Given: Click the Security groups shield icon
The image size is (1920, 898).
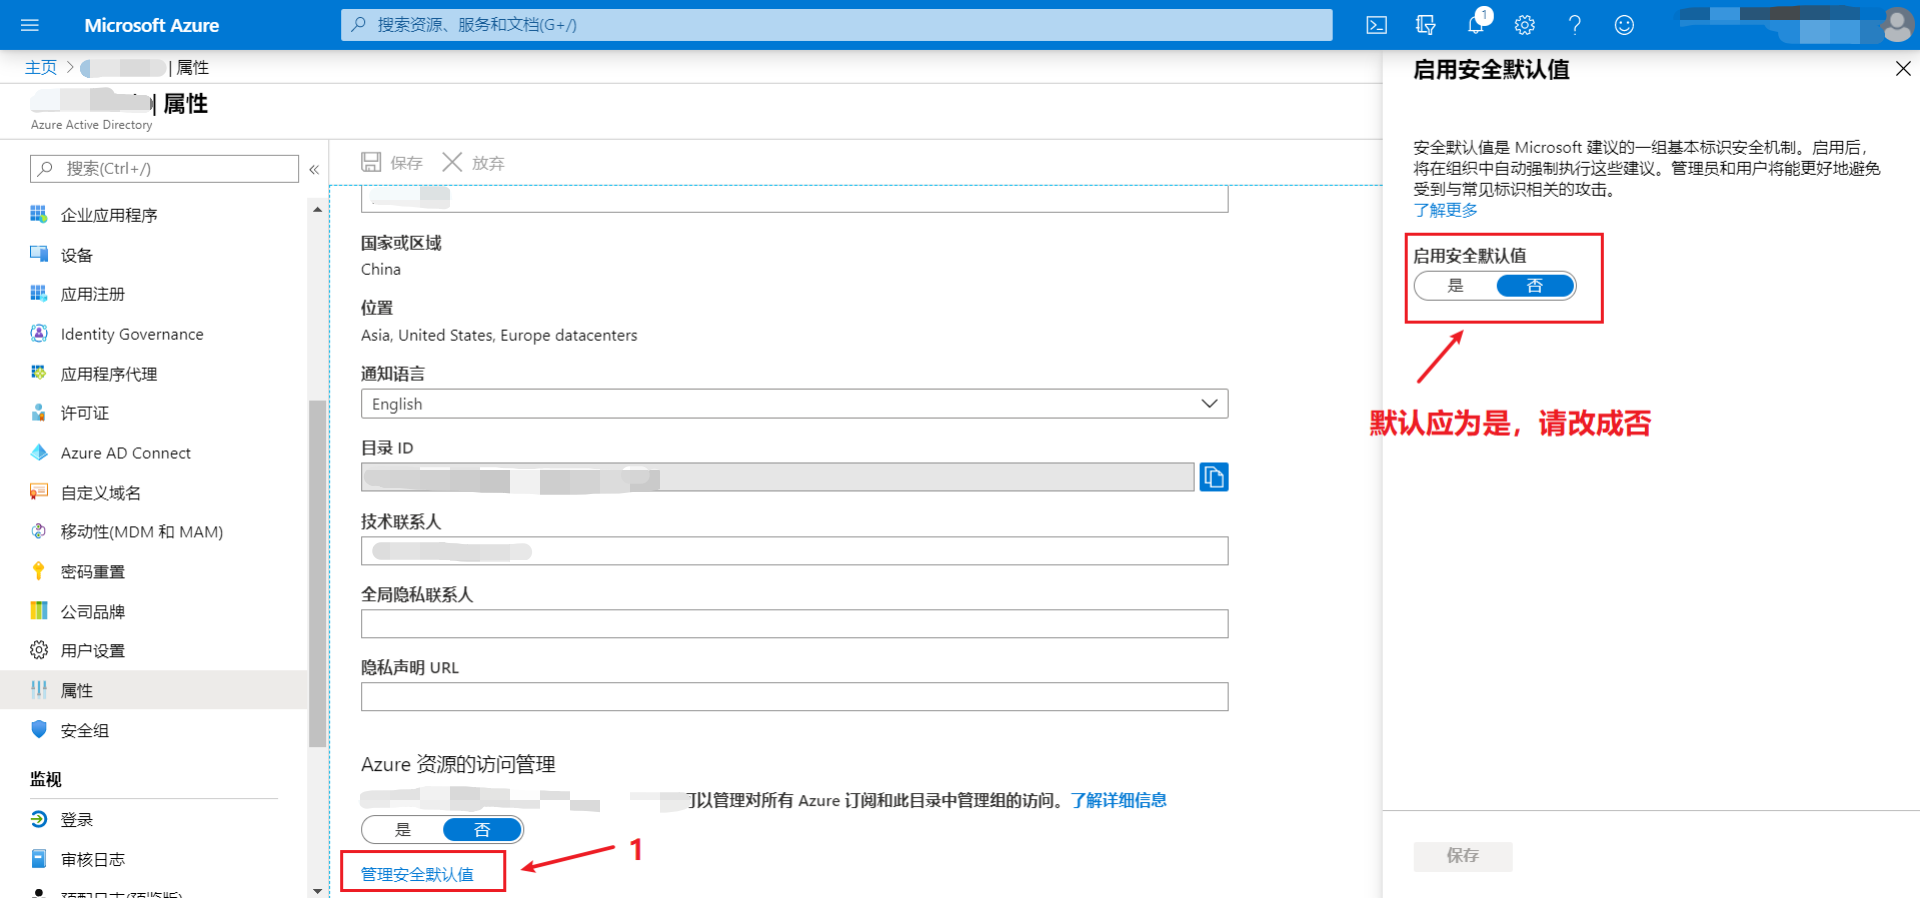Looking at the screenshot, I should click(39, 729).
